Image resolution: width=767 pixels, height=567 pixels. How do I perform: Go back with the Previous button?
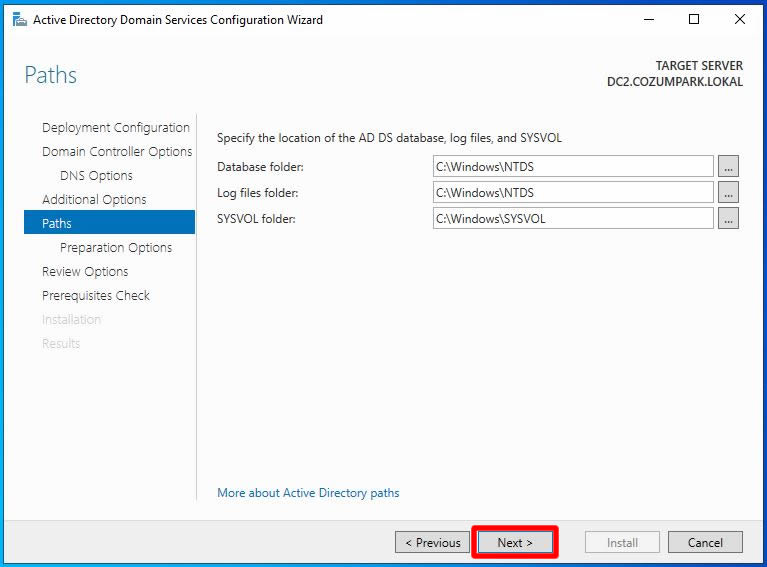[433, 543]
